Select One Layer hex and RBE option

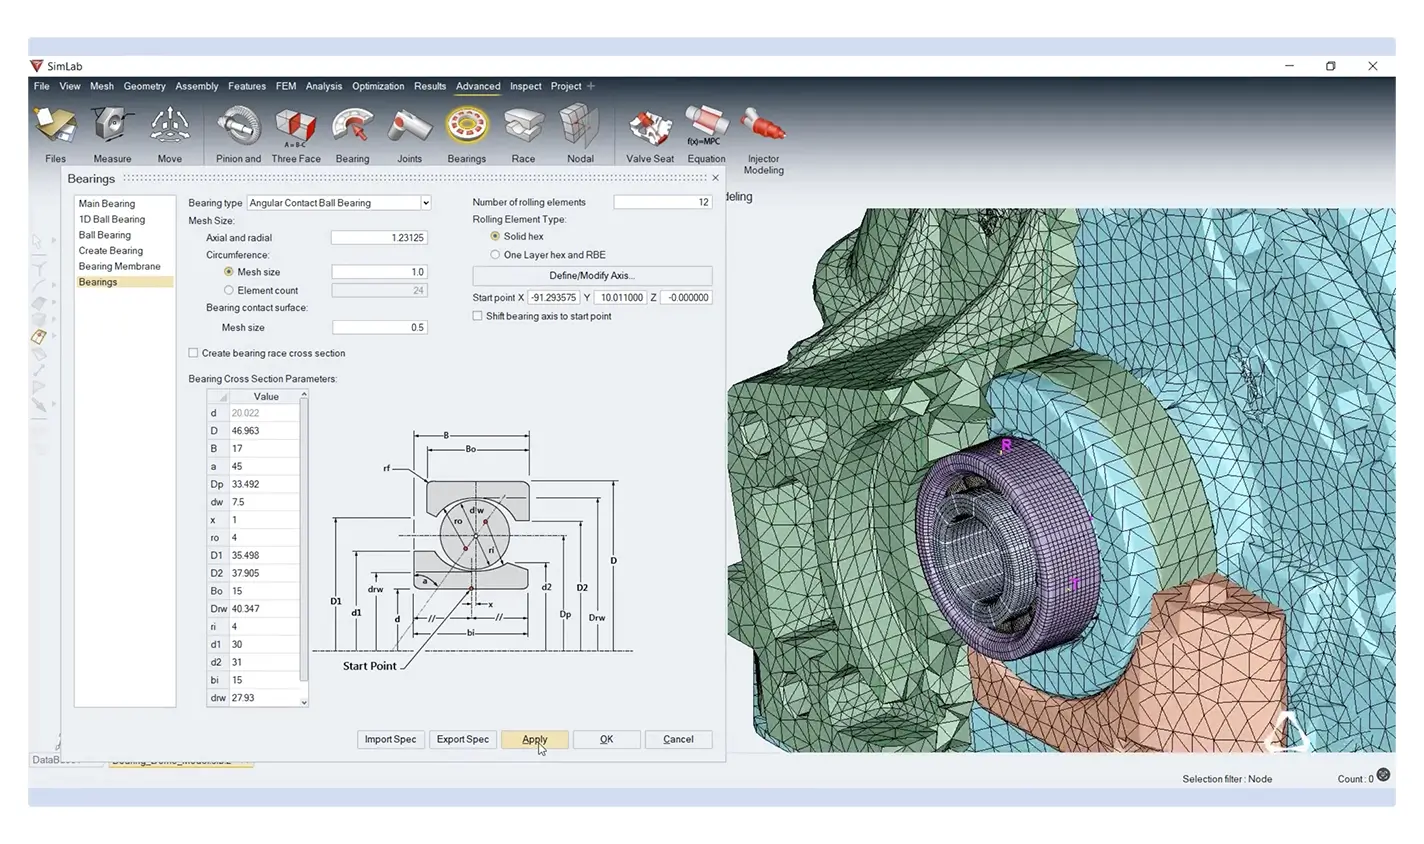495,255
